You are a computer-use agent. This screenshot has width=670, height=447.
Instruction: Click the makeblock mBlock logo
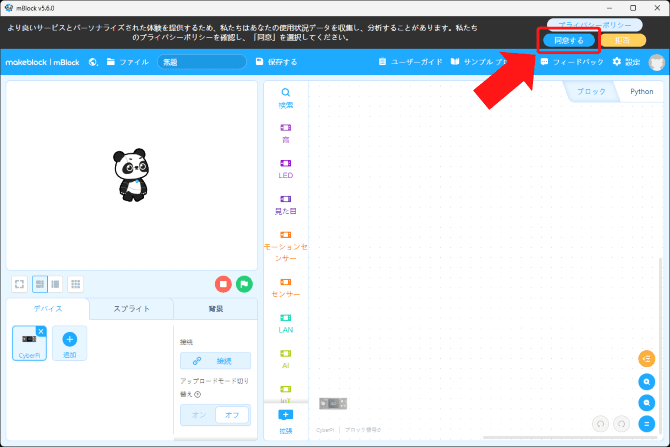point(42,62)
